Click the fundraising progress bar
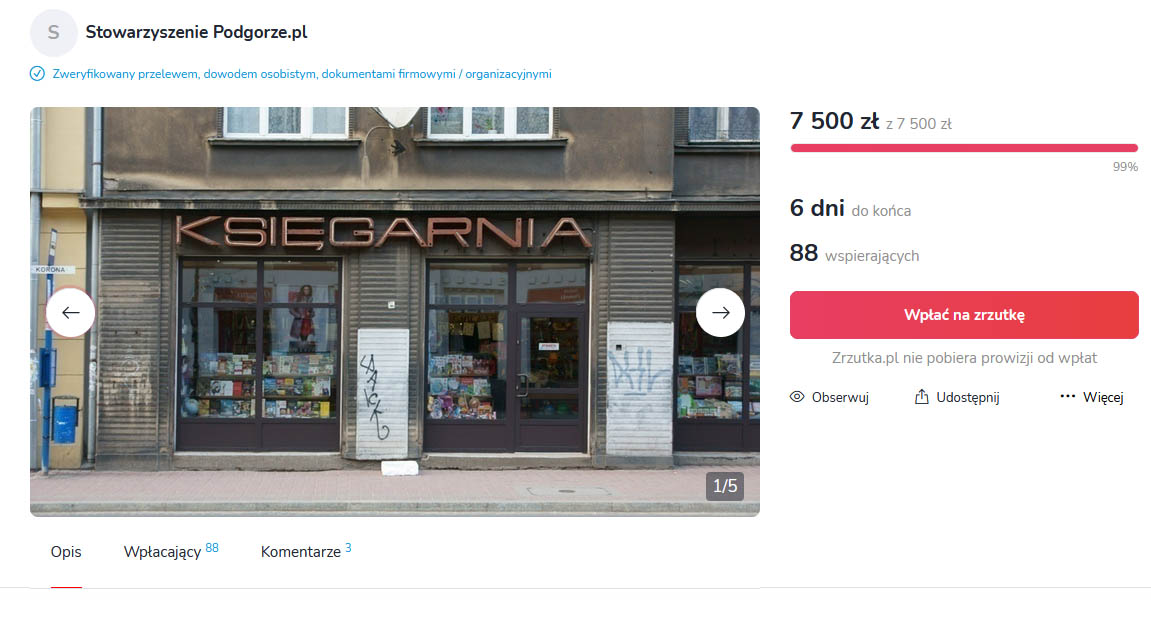This screenshot has height=621, width=1151. coord(964,148)
